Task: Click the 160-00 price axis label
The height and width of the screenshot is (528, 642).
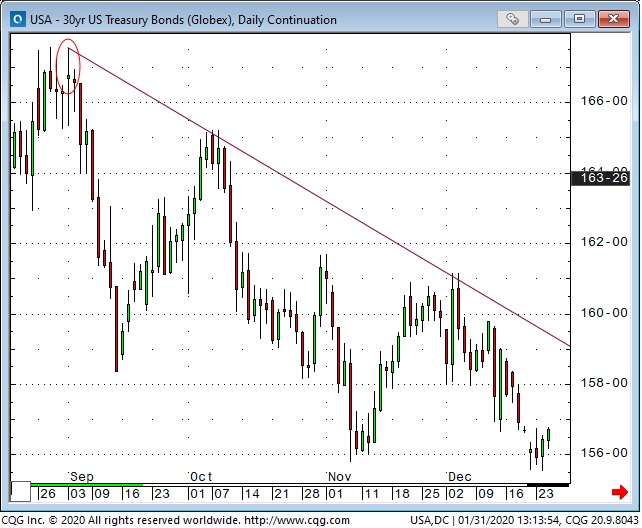Action: pyautogui.click(x=604, y=313)
